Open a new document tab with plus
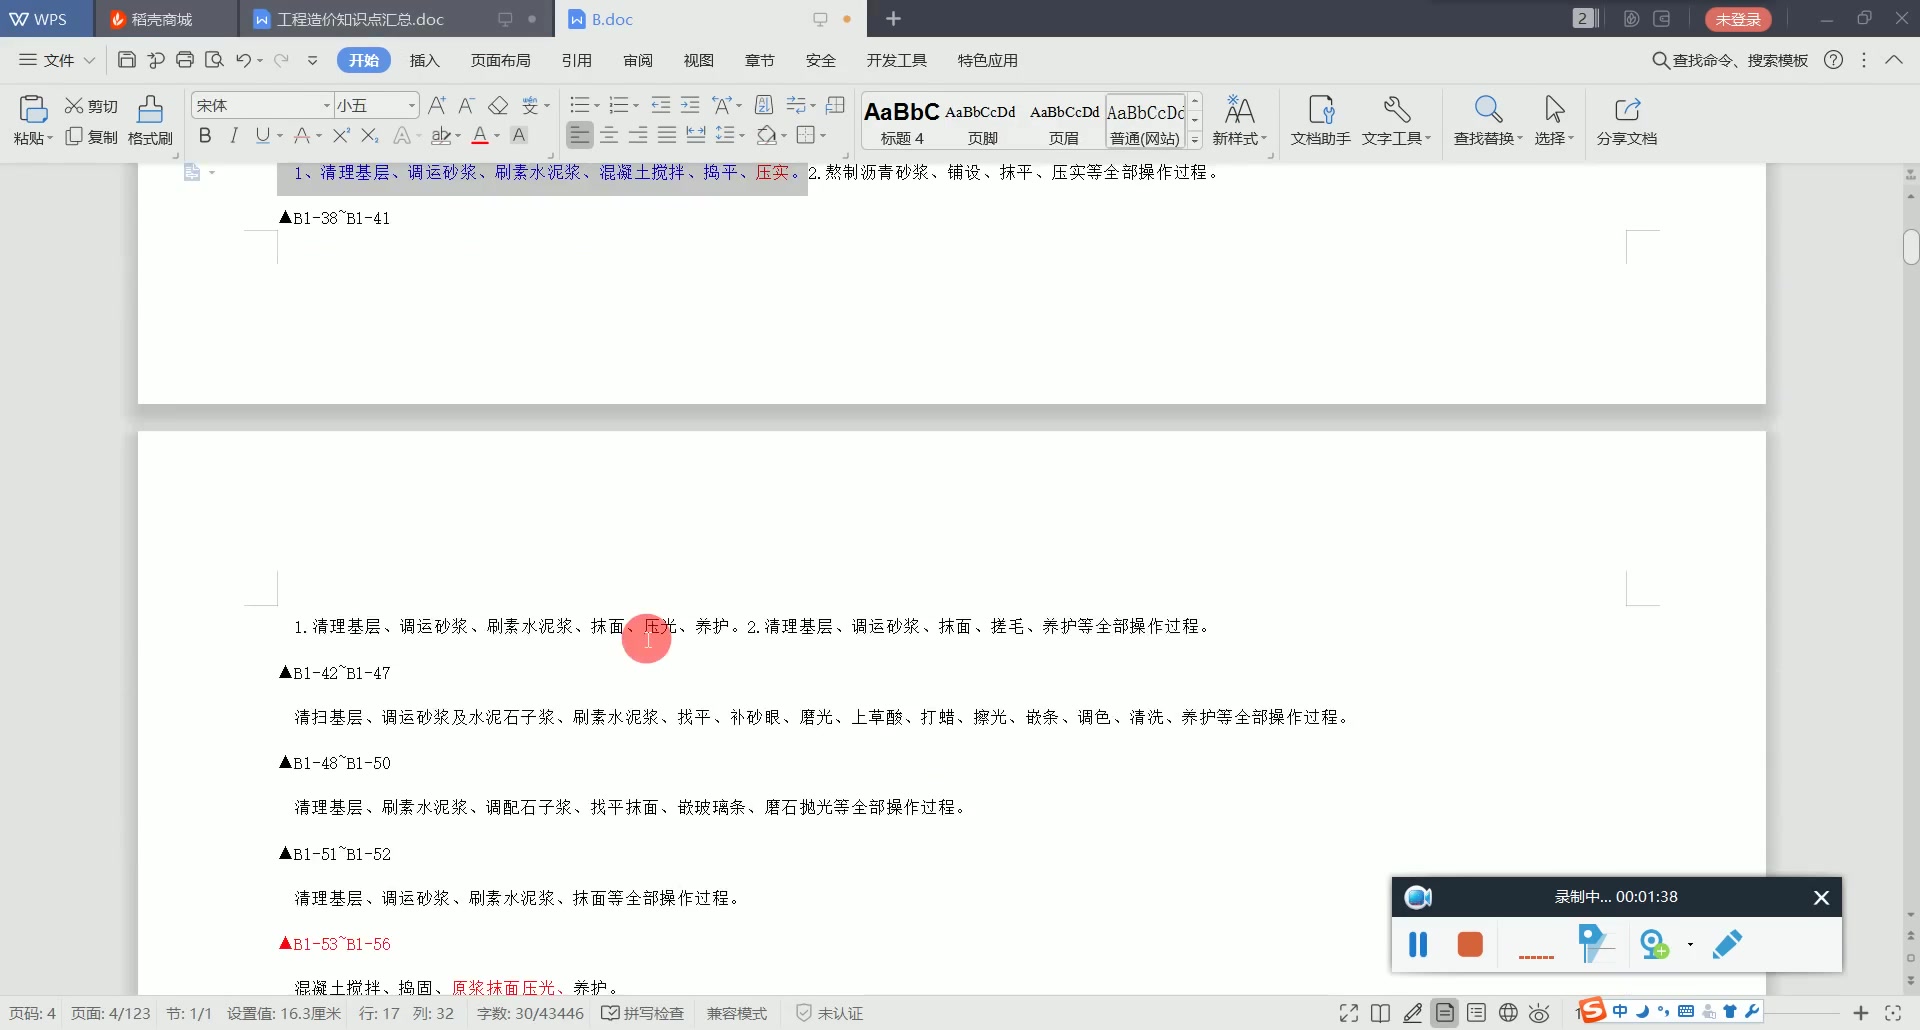Screen dimensions: 1920x1030 coord(893,19)
